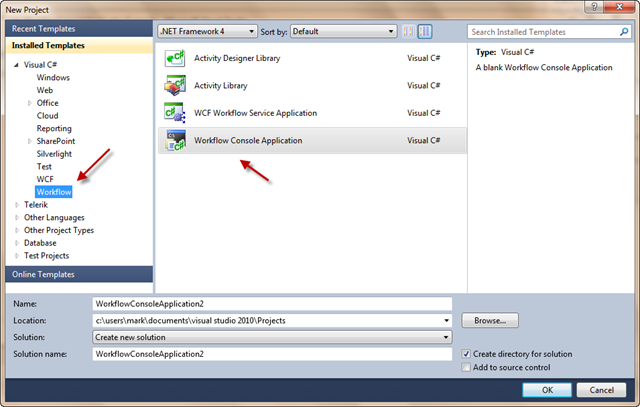Image resolution: width=640 pixels, height=407 pixels.
Task: Expand the SharePoint tree node
Action: click(29, 141)
